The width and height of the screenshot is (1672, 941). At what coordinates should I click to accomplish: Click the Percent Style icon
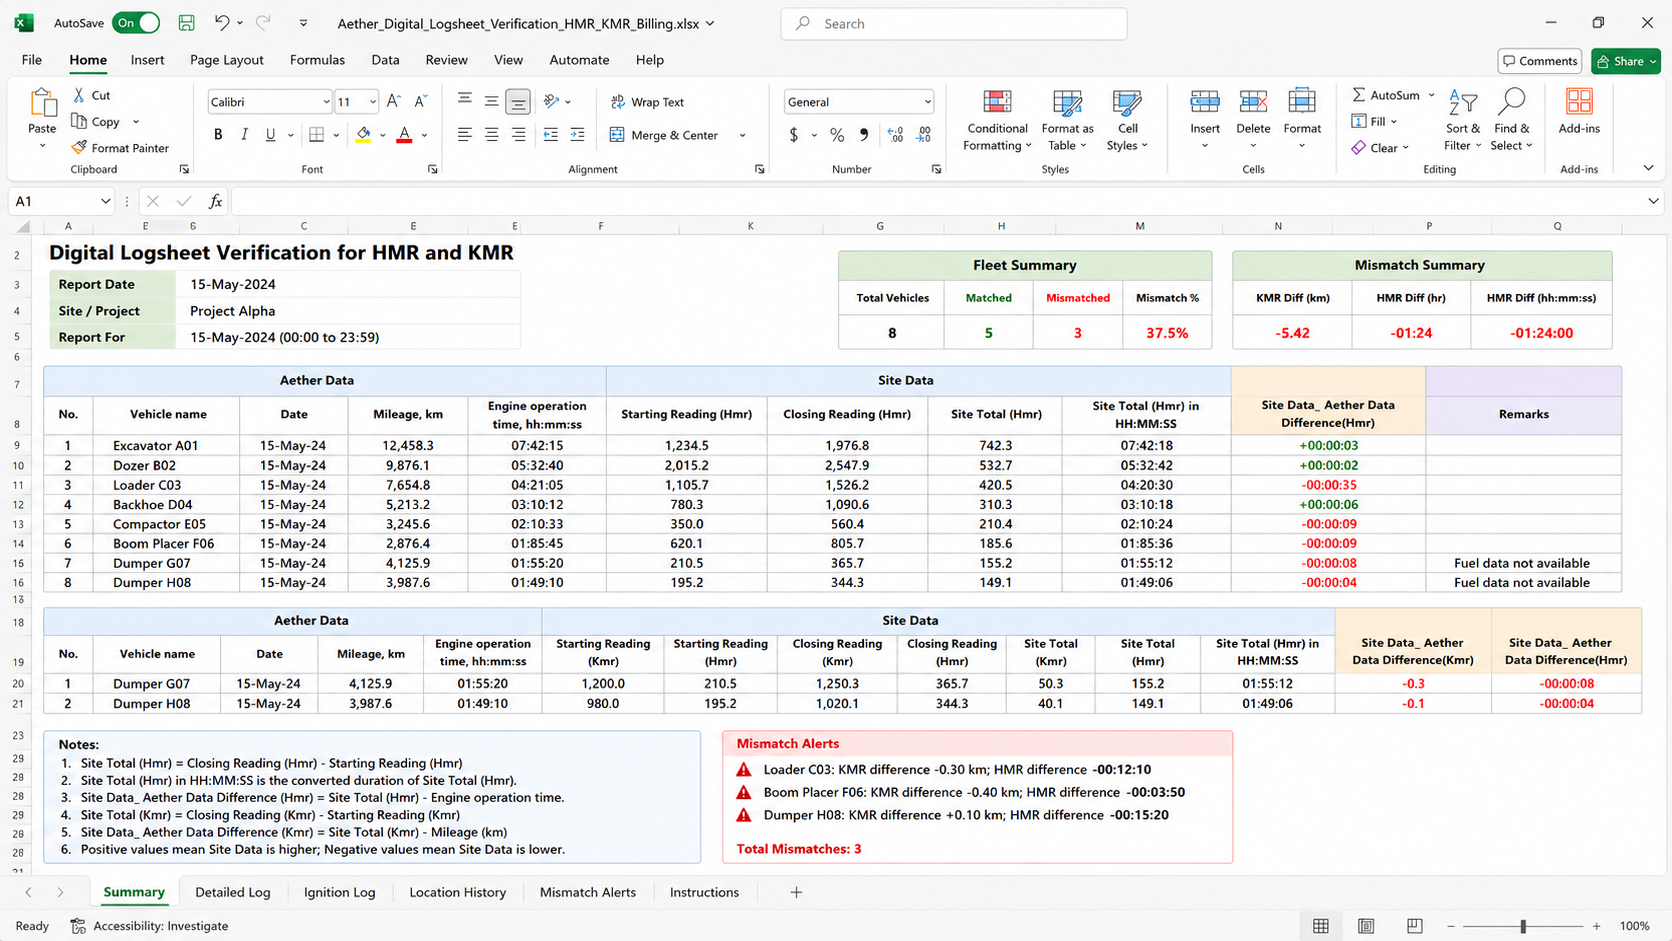(837, 135)
